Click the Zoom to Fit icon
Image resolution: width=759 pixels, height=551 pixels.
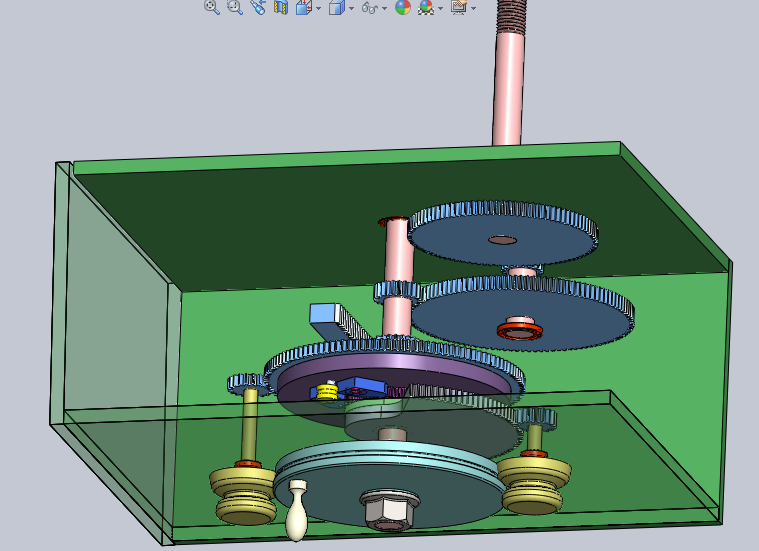click(x=212, y=7)
